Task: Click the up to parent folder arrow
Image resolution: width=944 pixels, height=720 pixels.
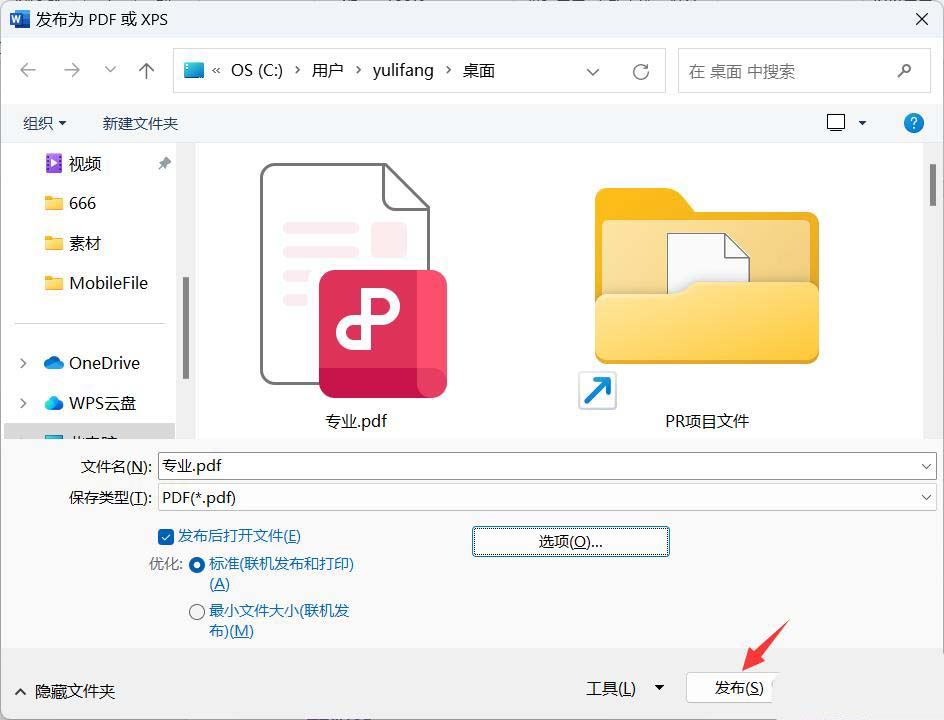Action: click(146, 70)
